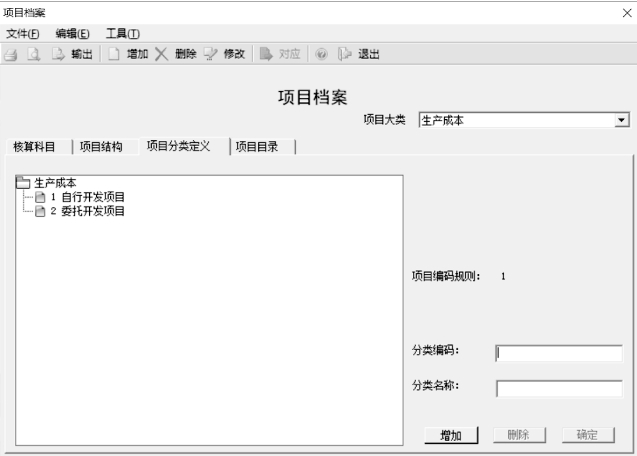Click the bottom 删除 button

519,435
